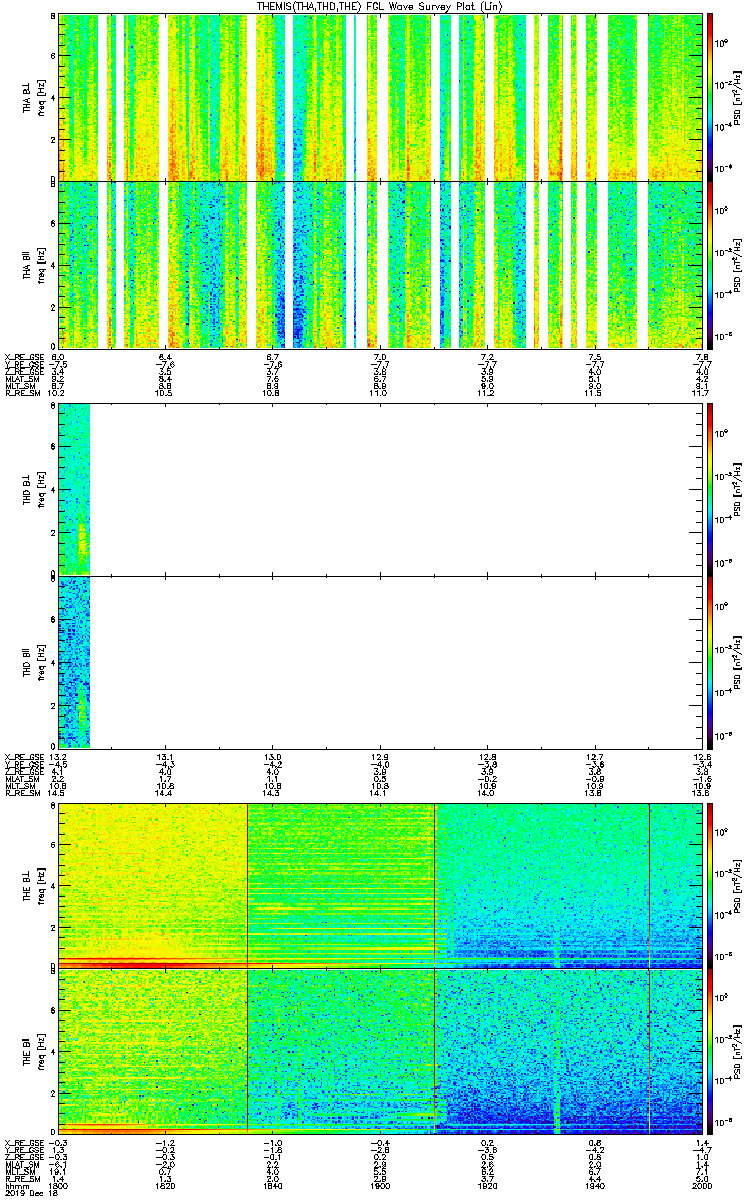The height and width of the screenshot is (1200, 750).
Task: Select the THD B-perpendicular colored data strip
Action: click(74, 489)
